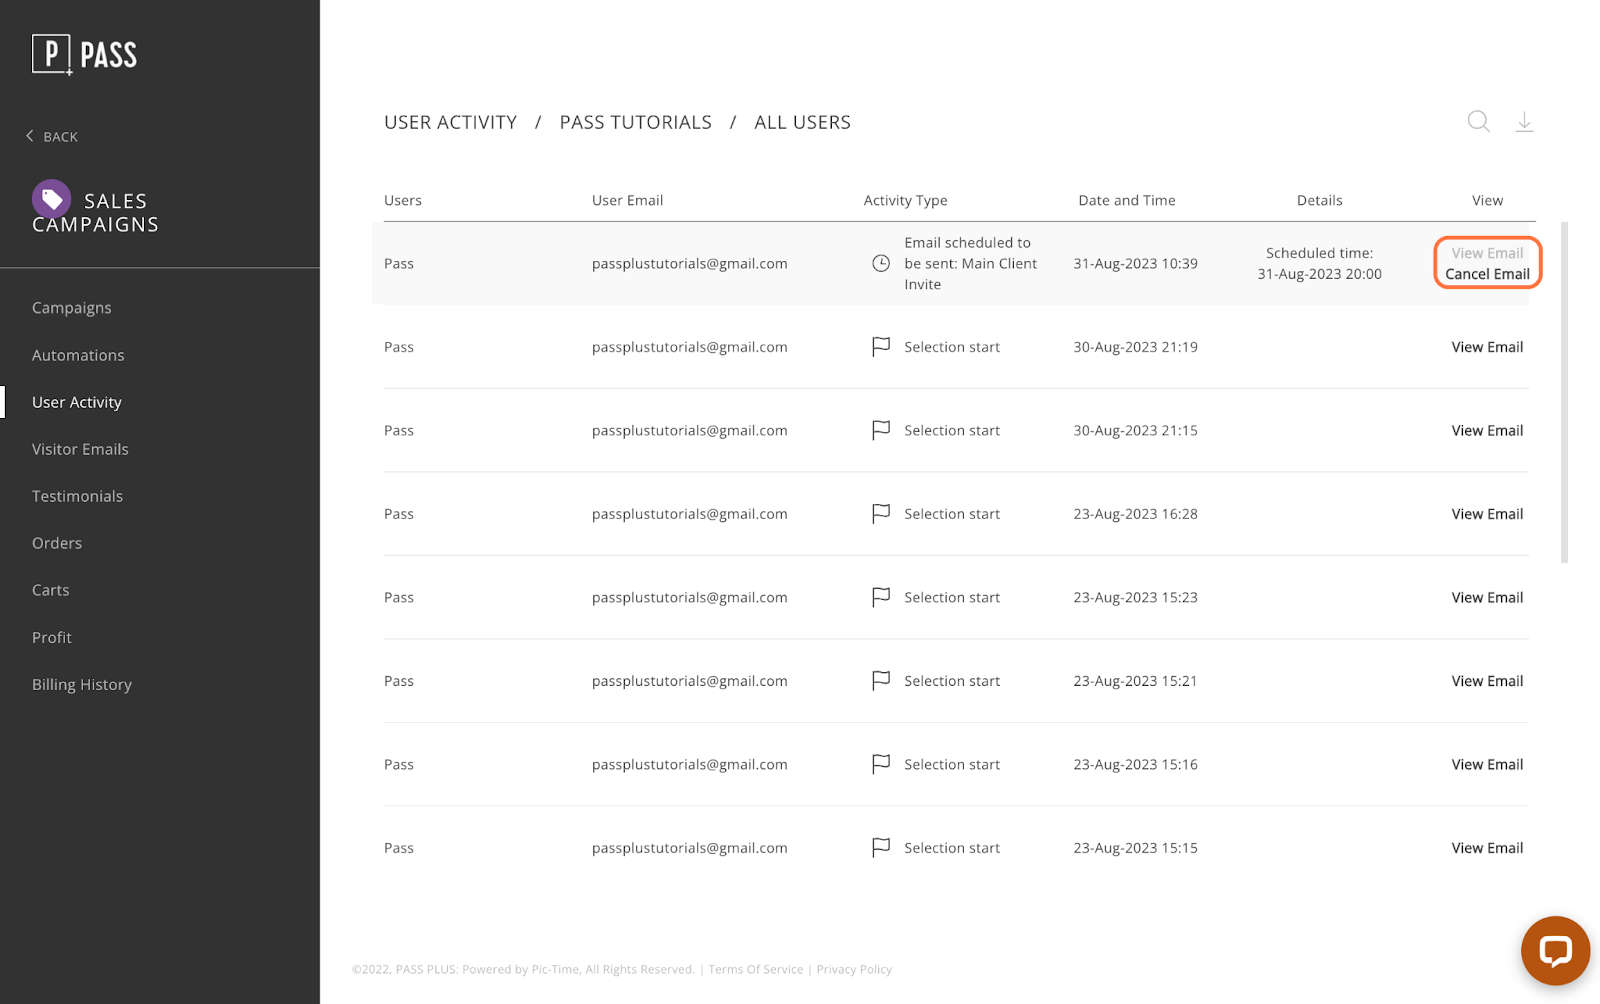
Task: Click flag icon in 23-Aug-2023 15:15 row
Action: pyautogui.click(x=881, y=848)
